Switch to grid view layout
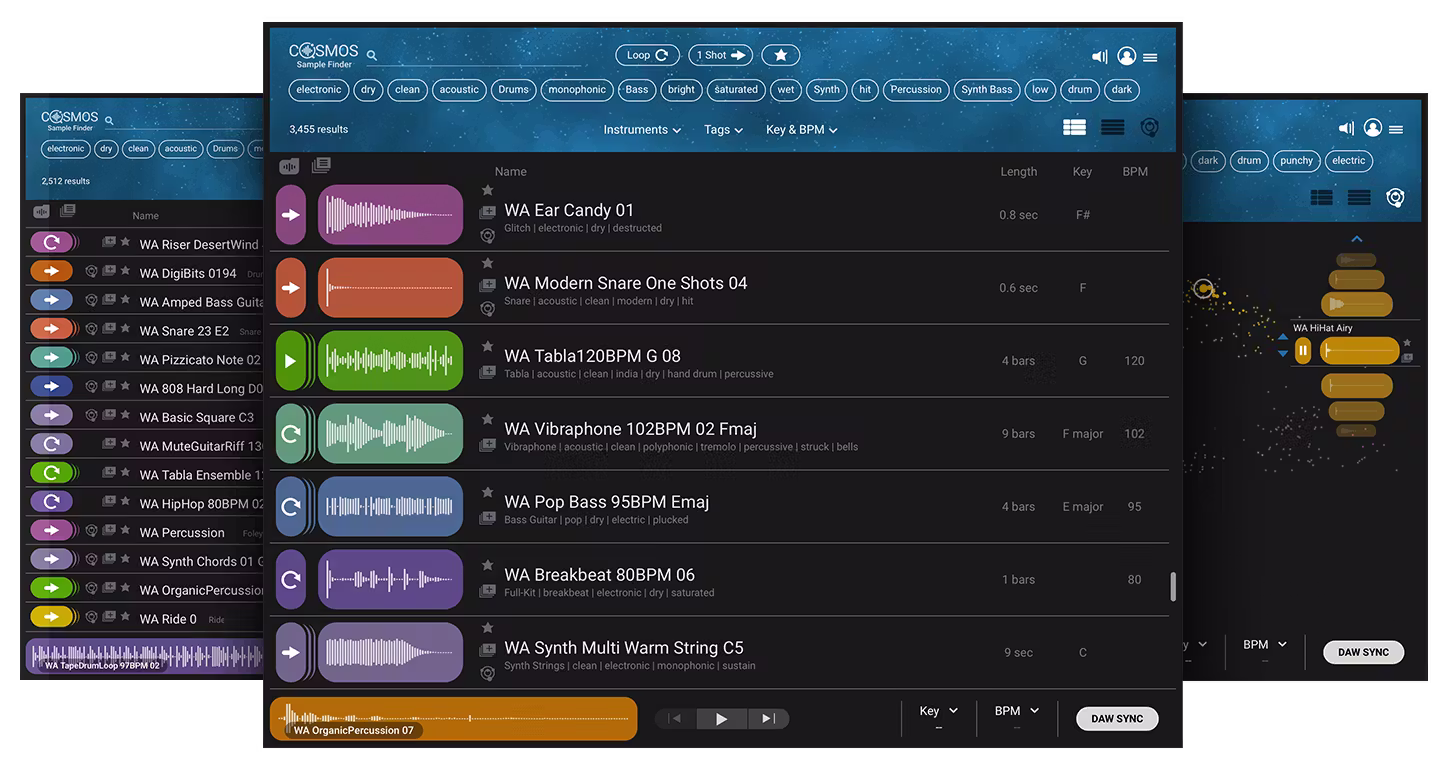 coord(1074,127)
